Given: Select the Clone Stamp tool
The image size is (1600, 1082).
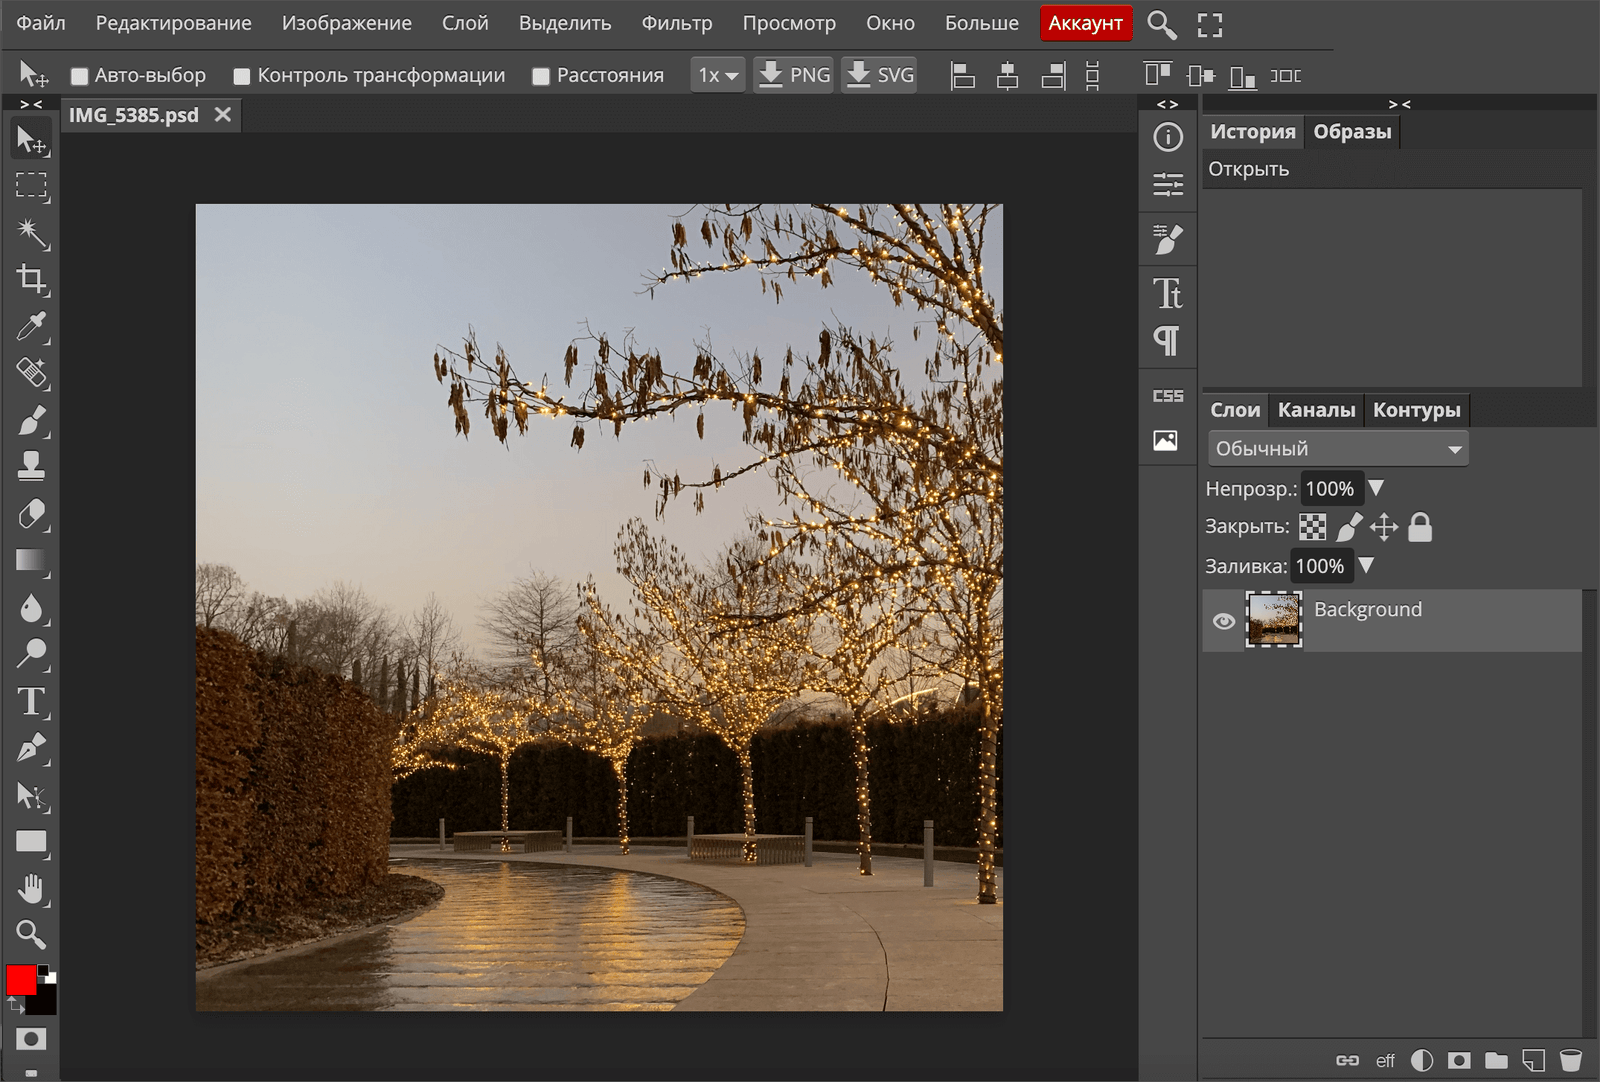Looking at the screenshot, I should point(31,466).
